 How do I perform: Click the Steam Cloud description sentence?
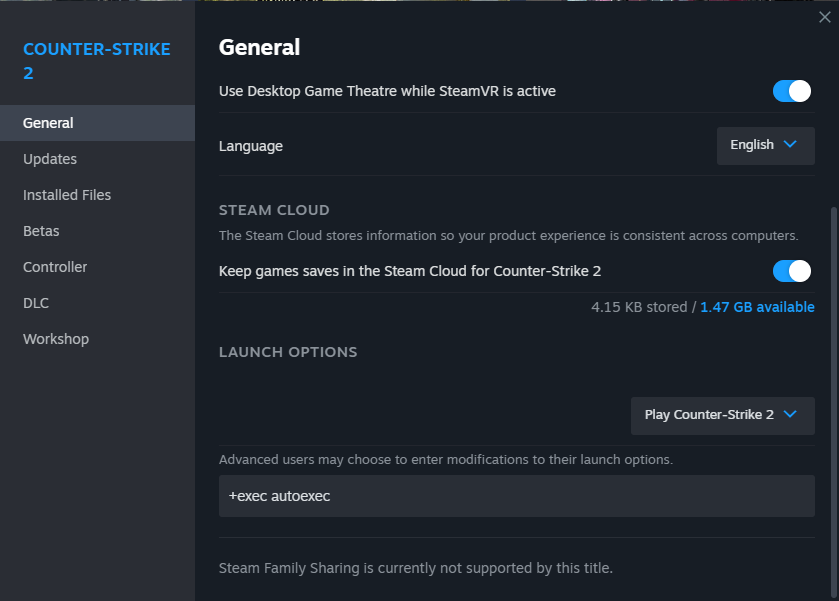(508, 235)
